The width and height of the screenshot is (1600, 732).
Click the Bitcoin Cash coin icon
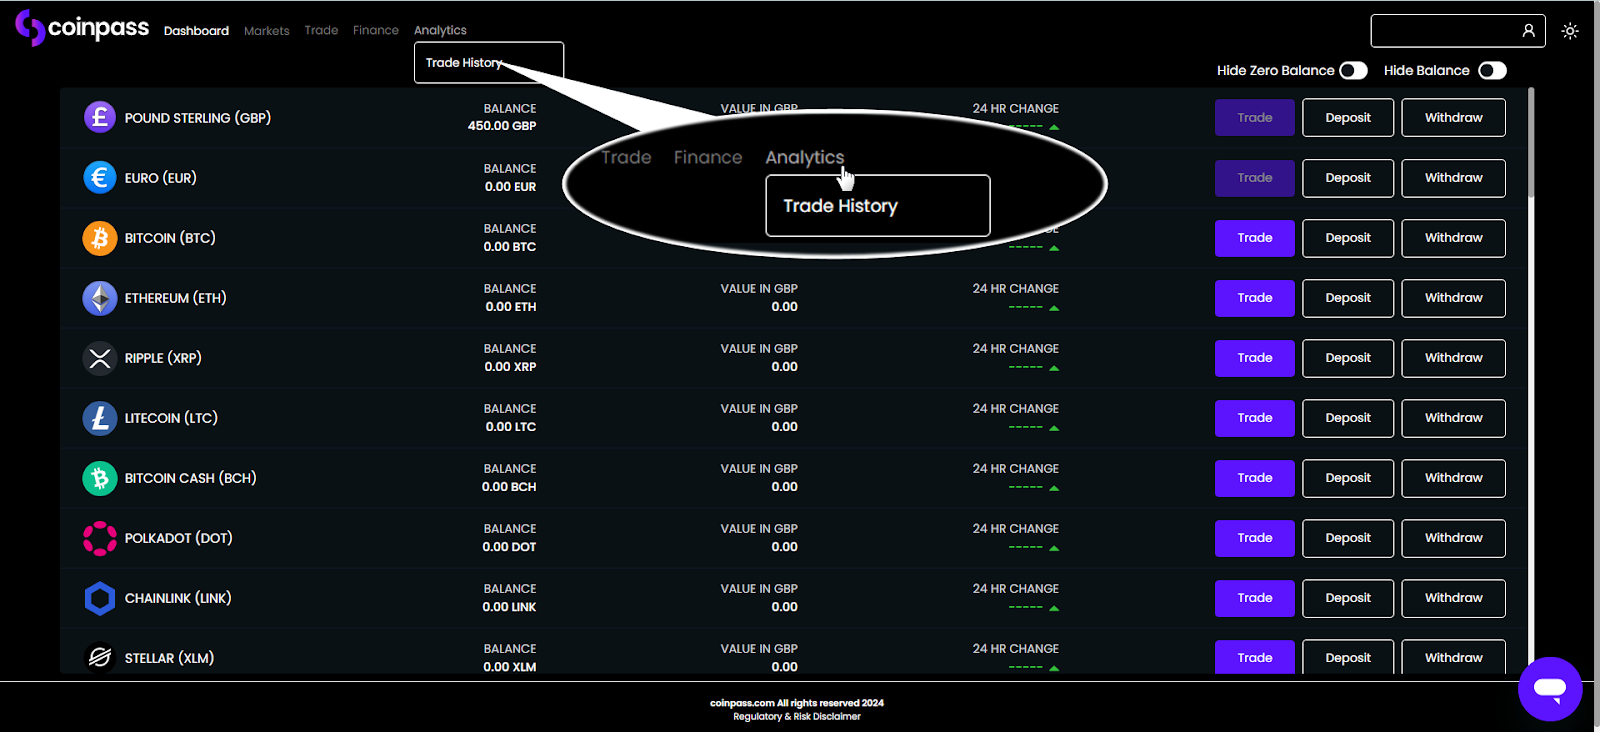pyautogui.click(x=100, y=478)
